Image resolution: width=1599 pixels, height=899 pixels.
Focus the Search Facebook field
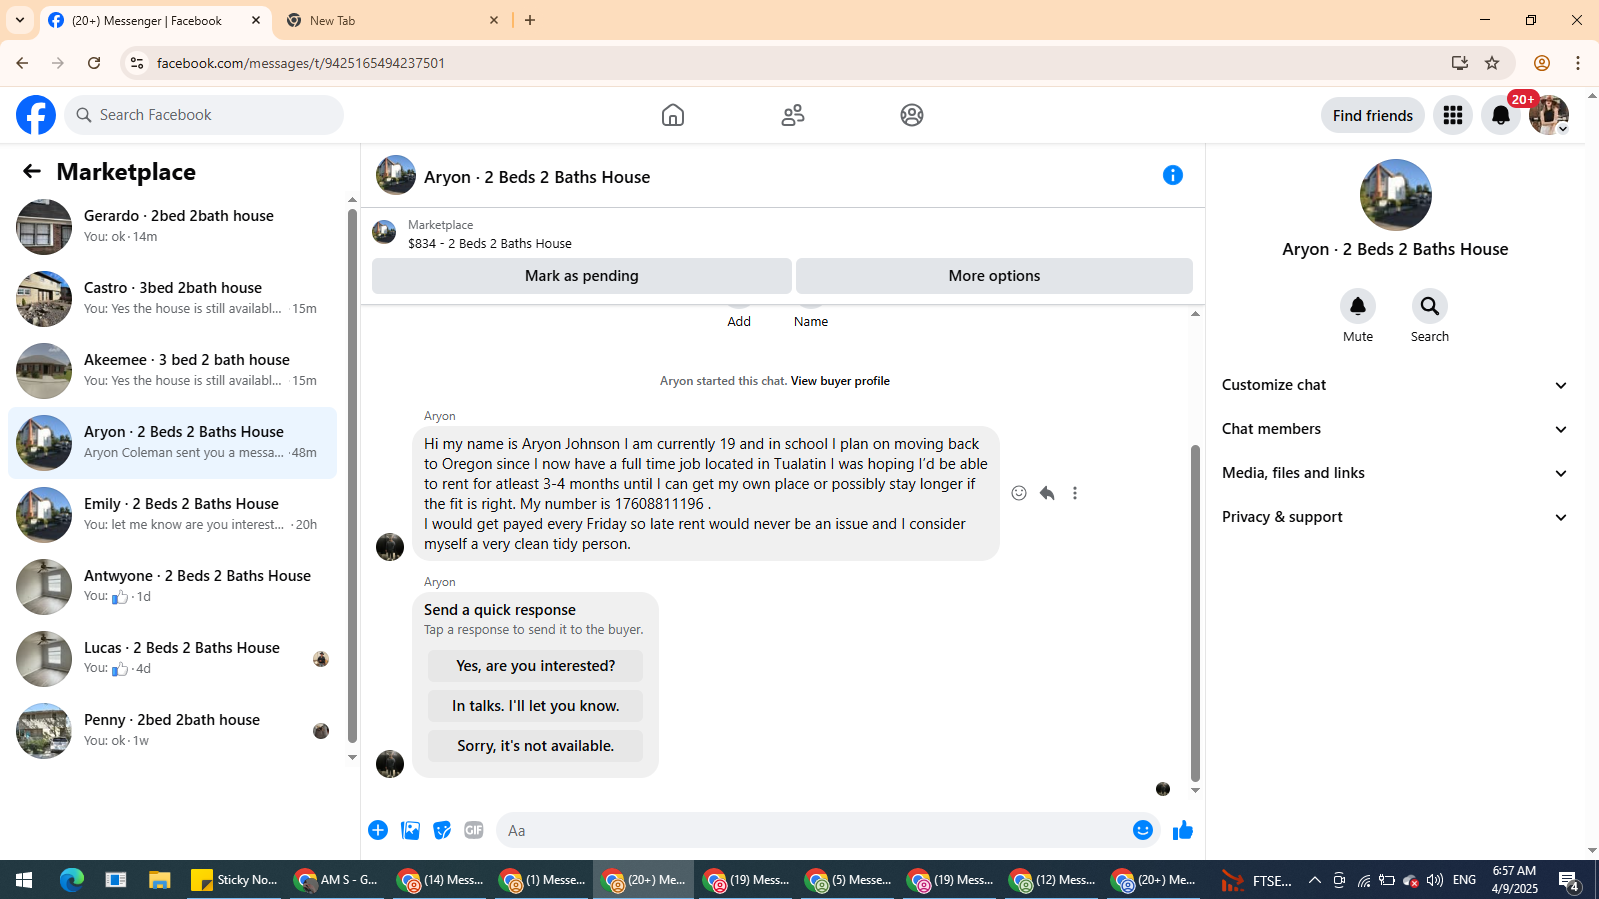click(204, 115)
